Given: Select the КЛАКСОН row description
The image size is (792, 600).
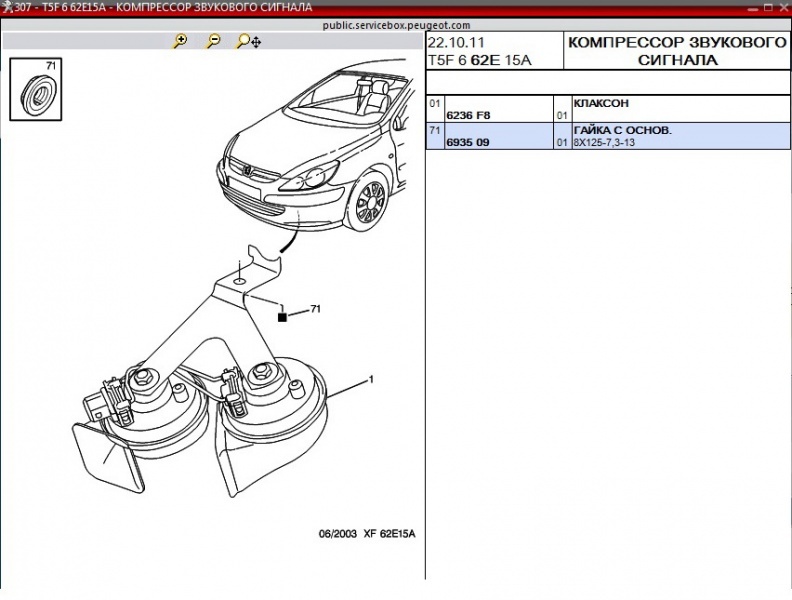Looking at the screenshot, I should 601,103.
